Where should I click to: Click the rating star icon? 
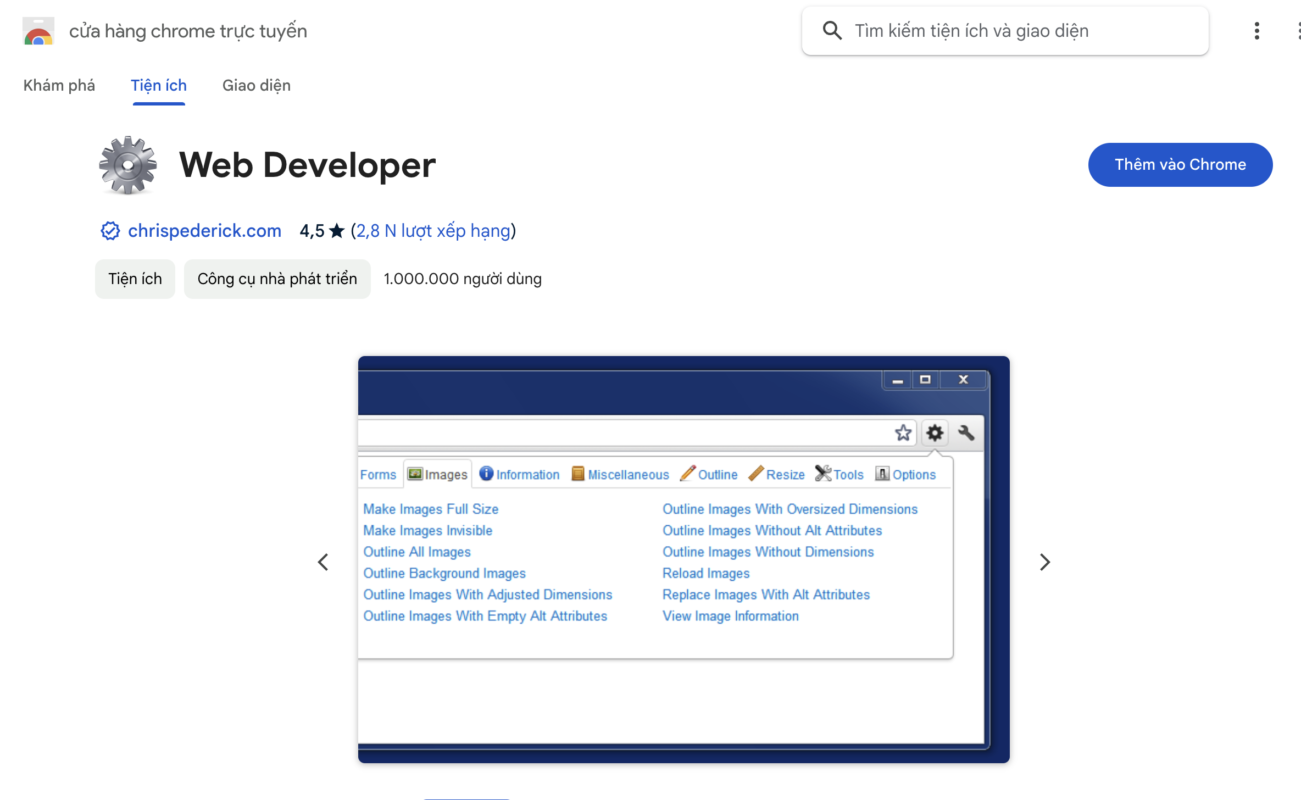(x=337, y=231)
